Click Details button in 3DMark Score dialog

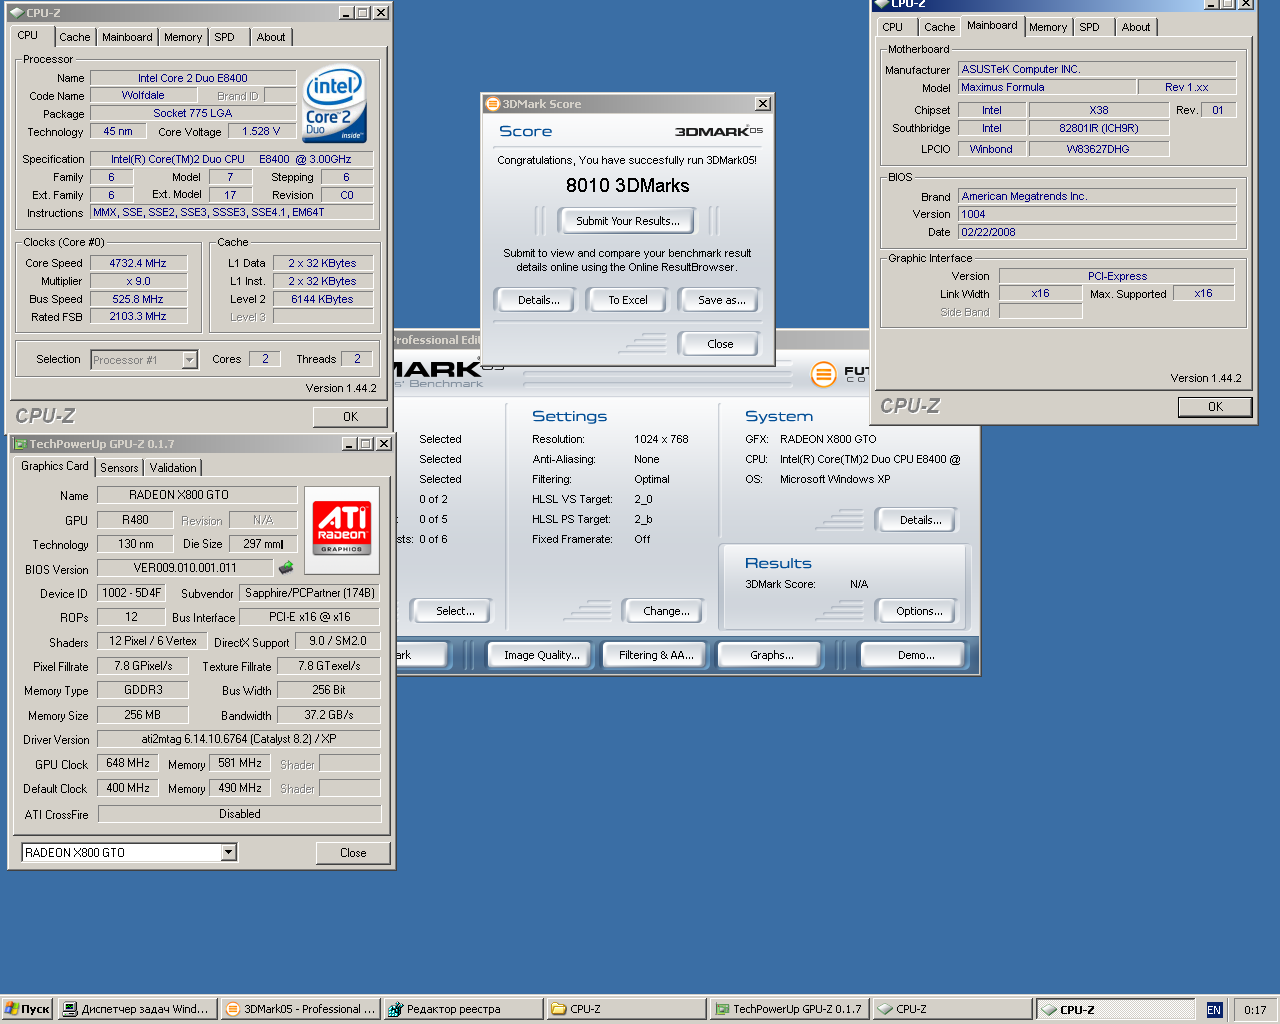coord(538,300)
